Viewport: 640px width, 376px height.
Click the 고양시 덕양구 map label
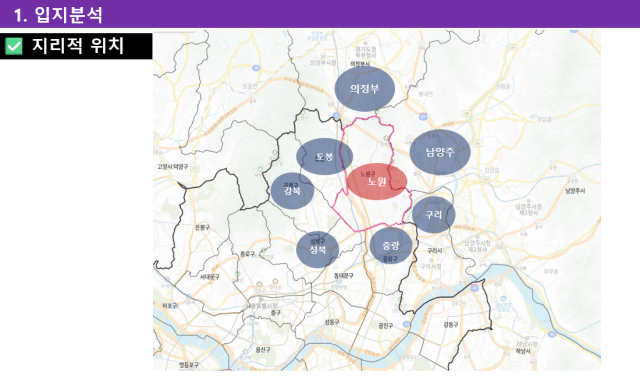coord(173,167)
